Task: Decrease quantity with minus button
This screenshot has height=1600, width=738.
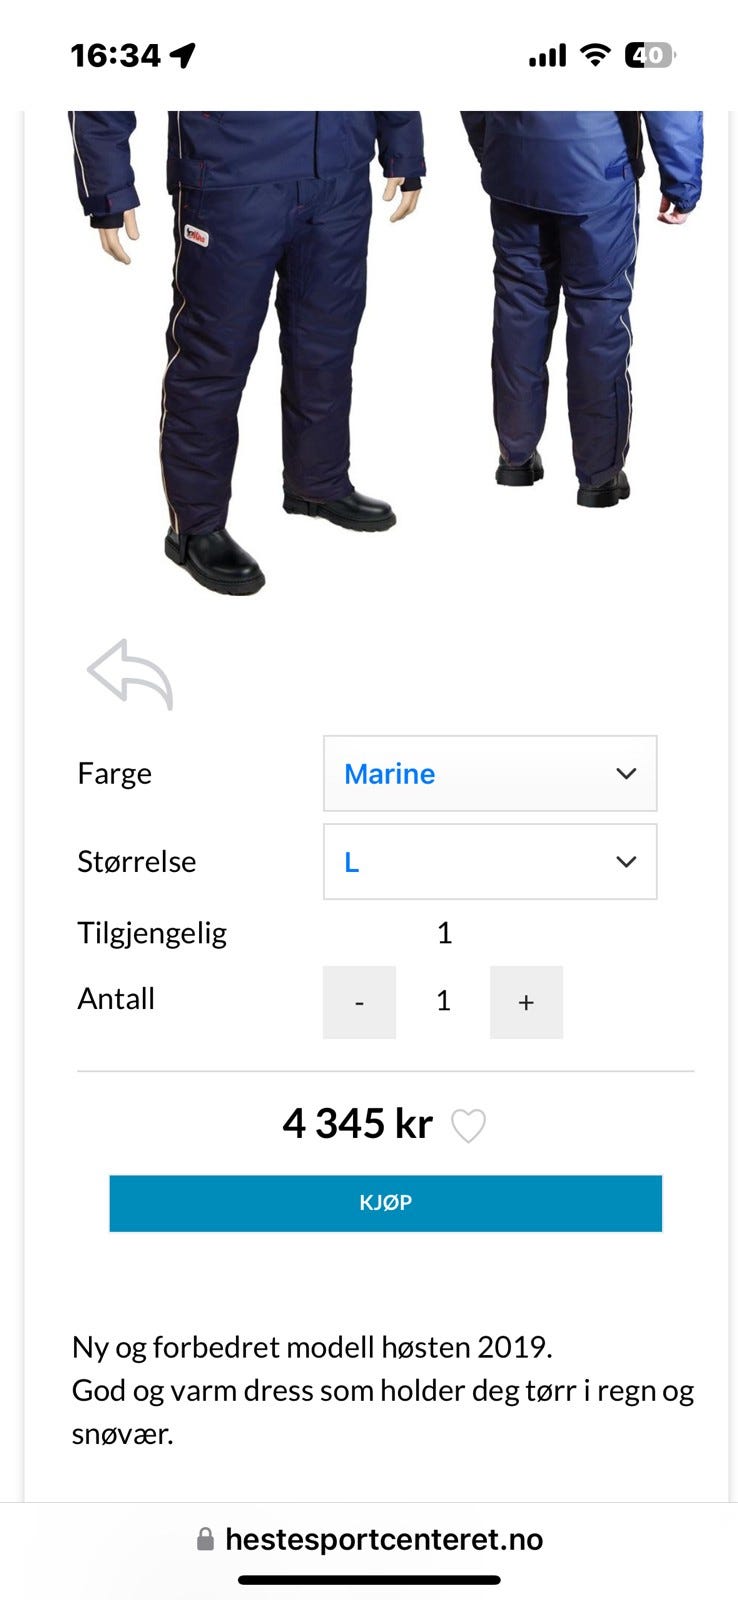Action: 359,1002
